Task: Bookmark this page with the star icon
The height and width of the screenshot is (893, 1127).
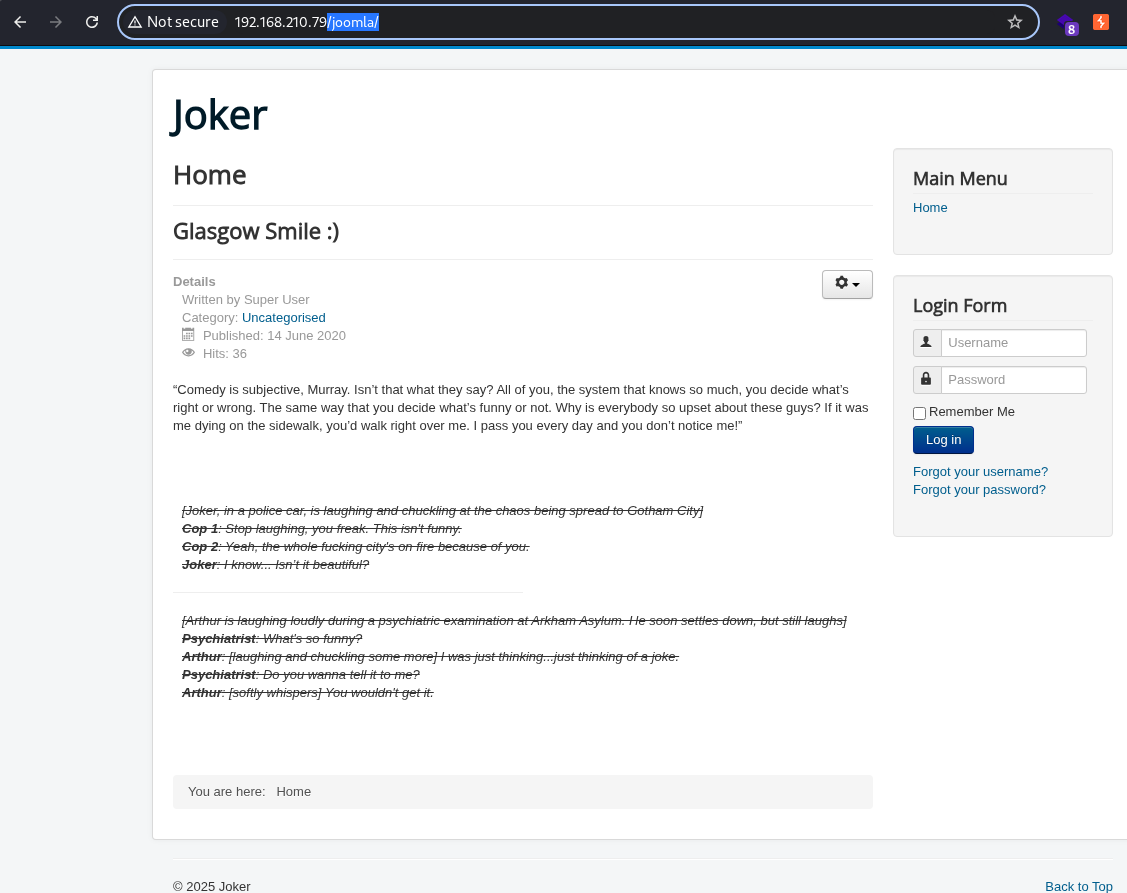Action: (1014, 22)
